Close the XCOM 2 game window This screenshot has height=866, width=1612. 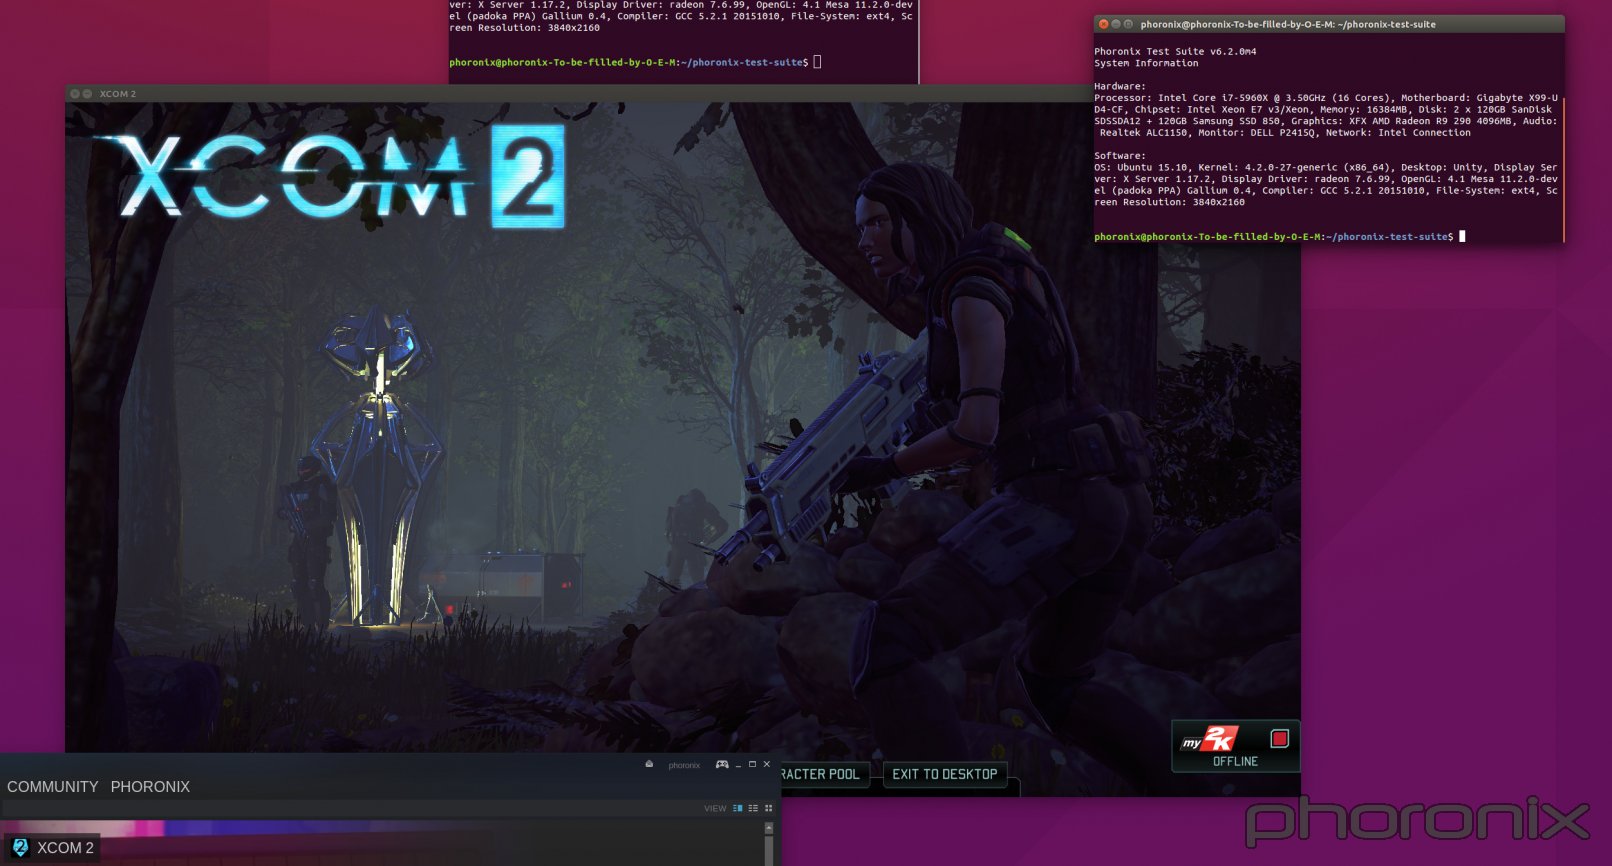(x=75, y=94)
